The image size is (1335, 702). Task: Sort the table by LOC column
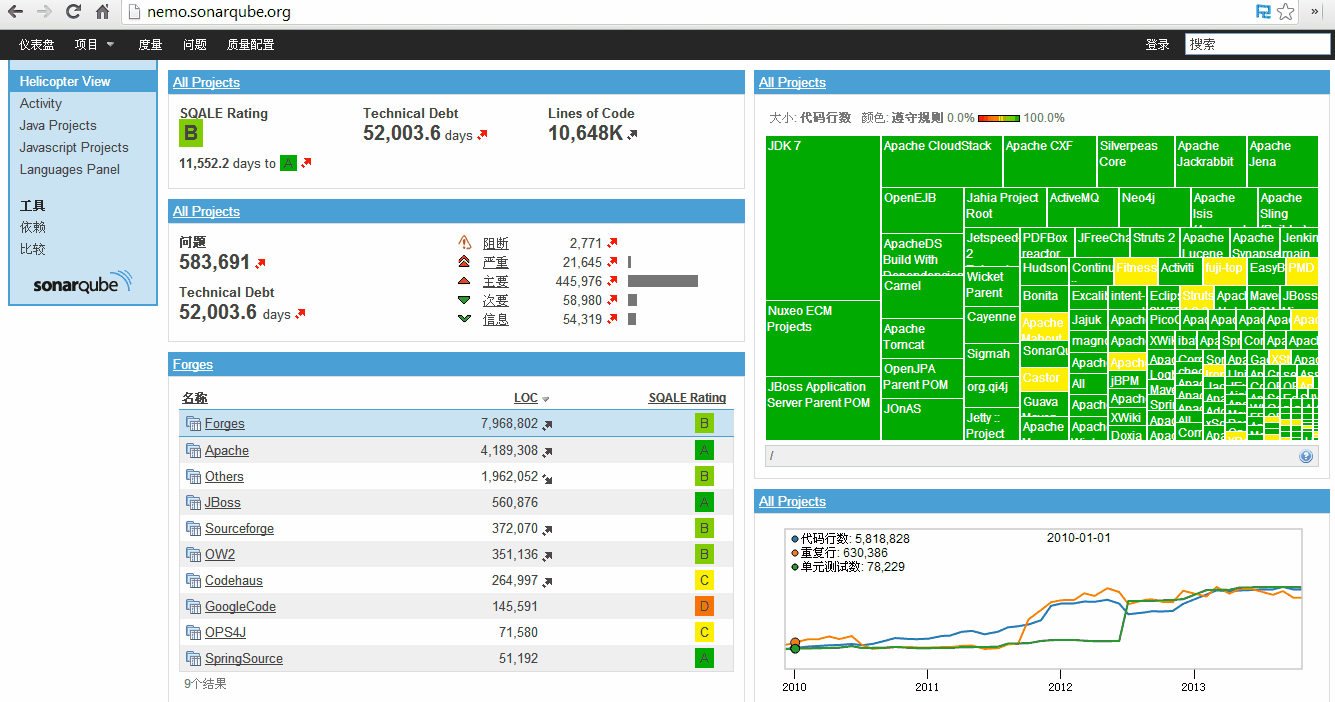coord(526,398)
